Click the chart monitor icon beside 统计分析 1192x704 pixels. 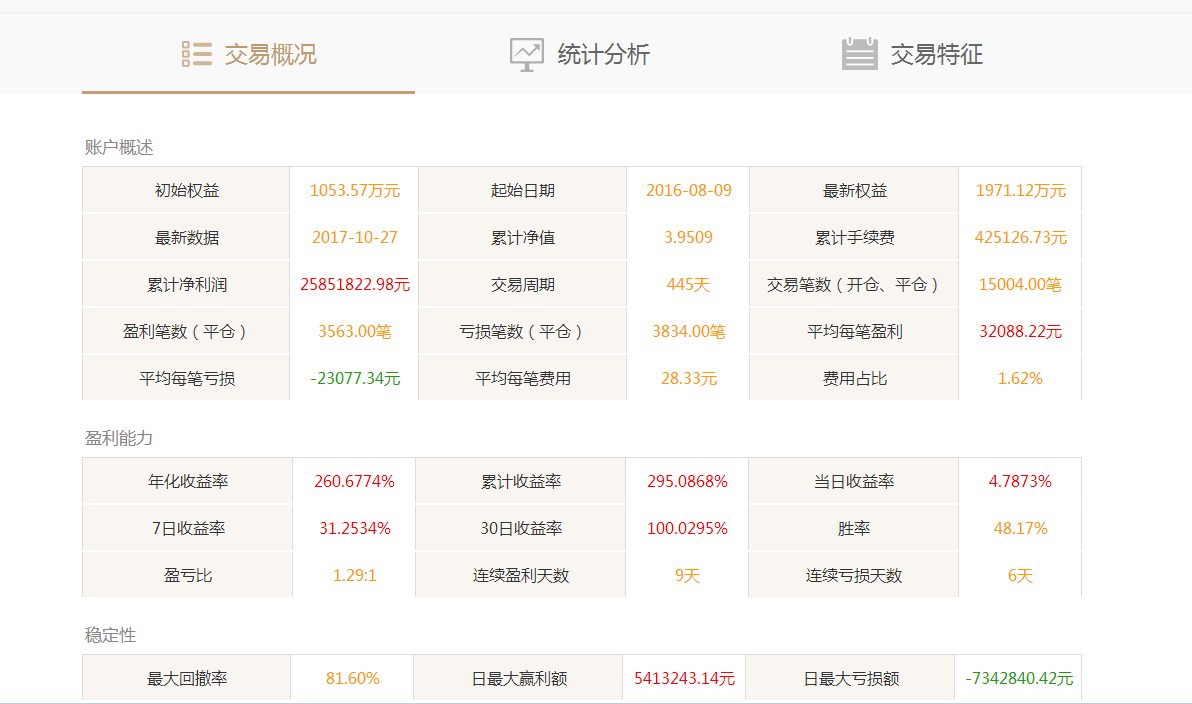(526, 54)
